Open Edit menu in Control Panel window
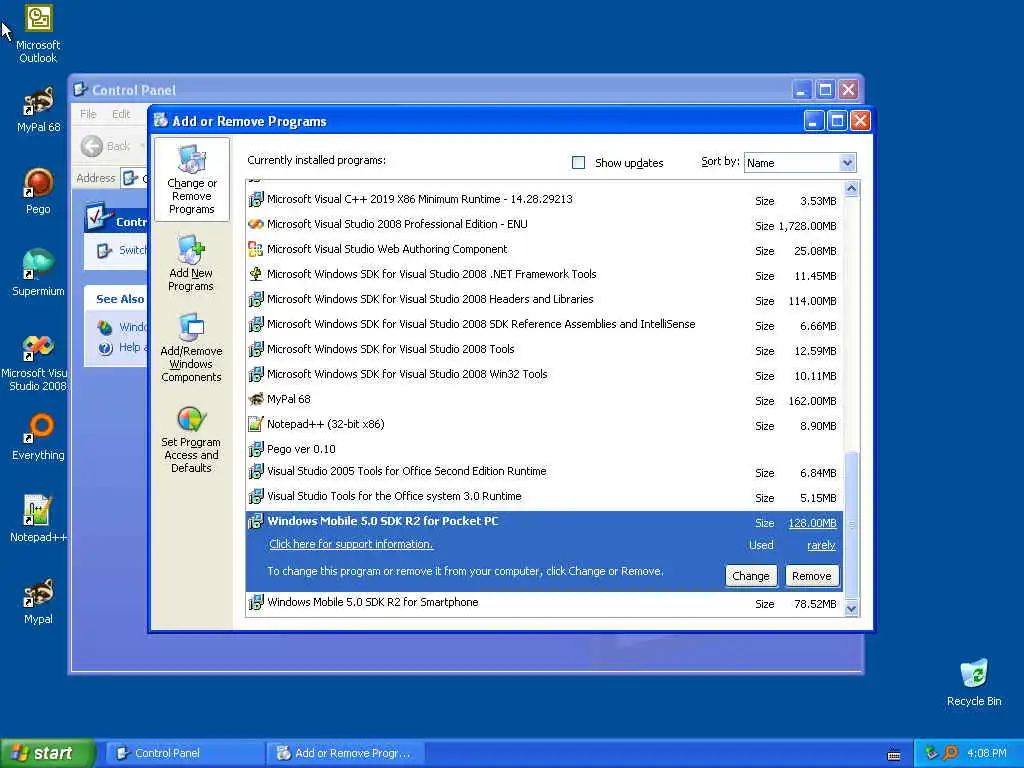Viewport: 1024px width, 768px height. [x=121, y=114]
